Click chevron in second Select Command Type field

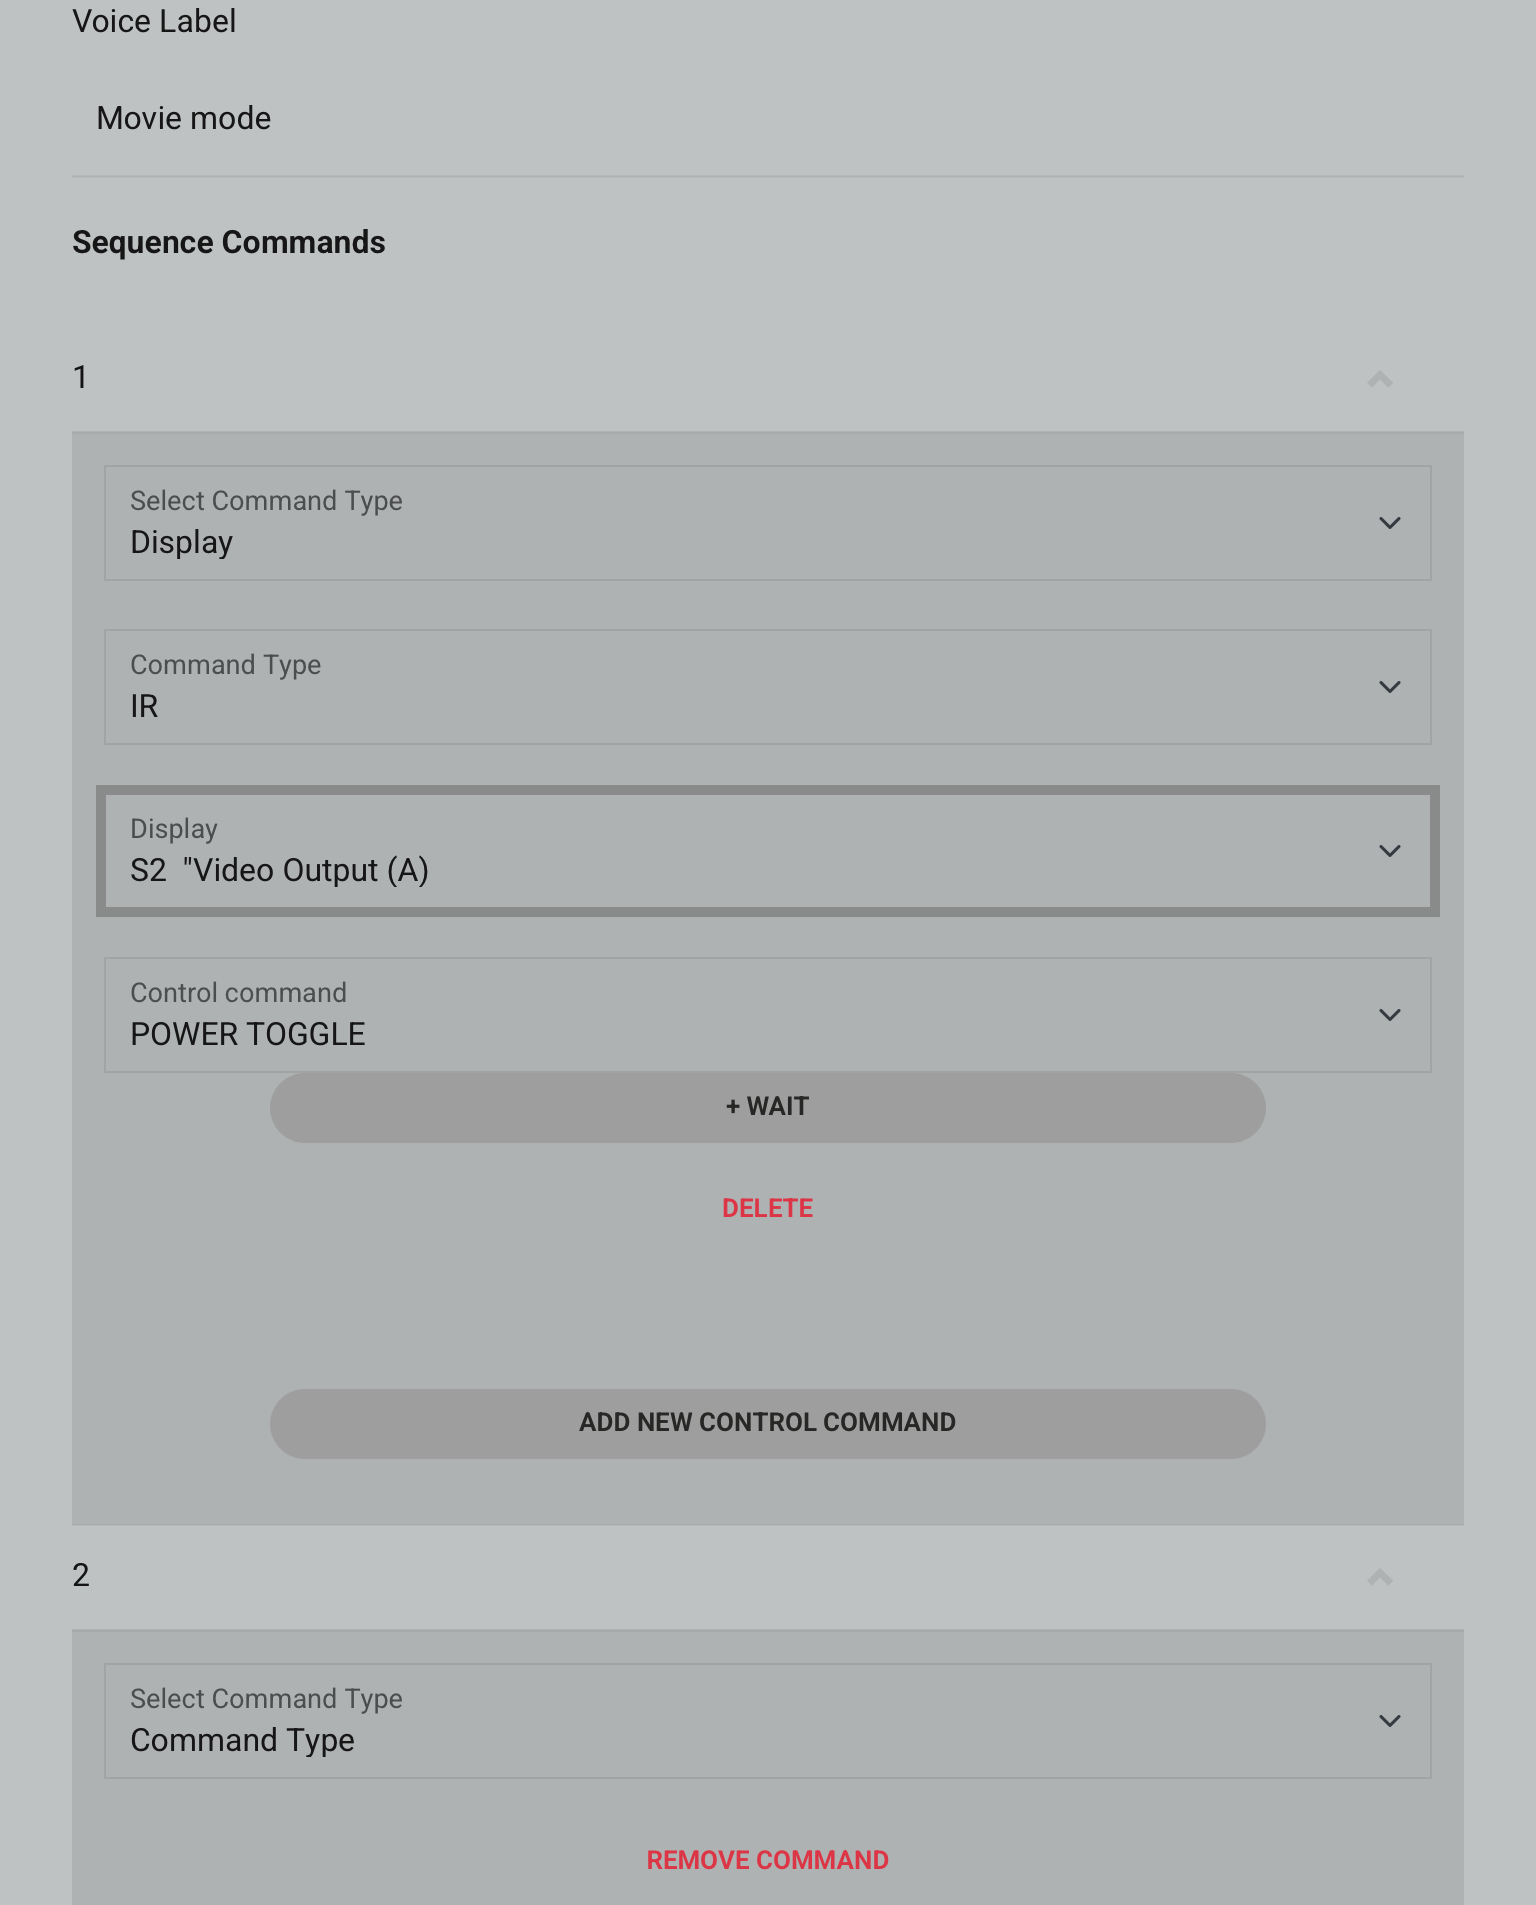coord(1390,1721)
